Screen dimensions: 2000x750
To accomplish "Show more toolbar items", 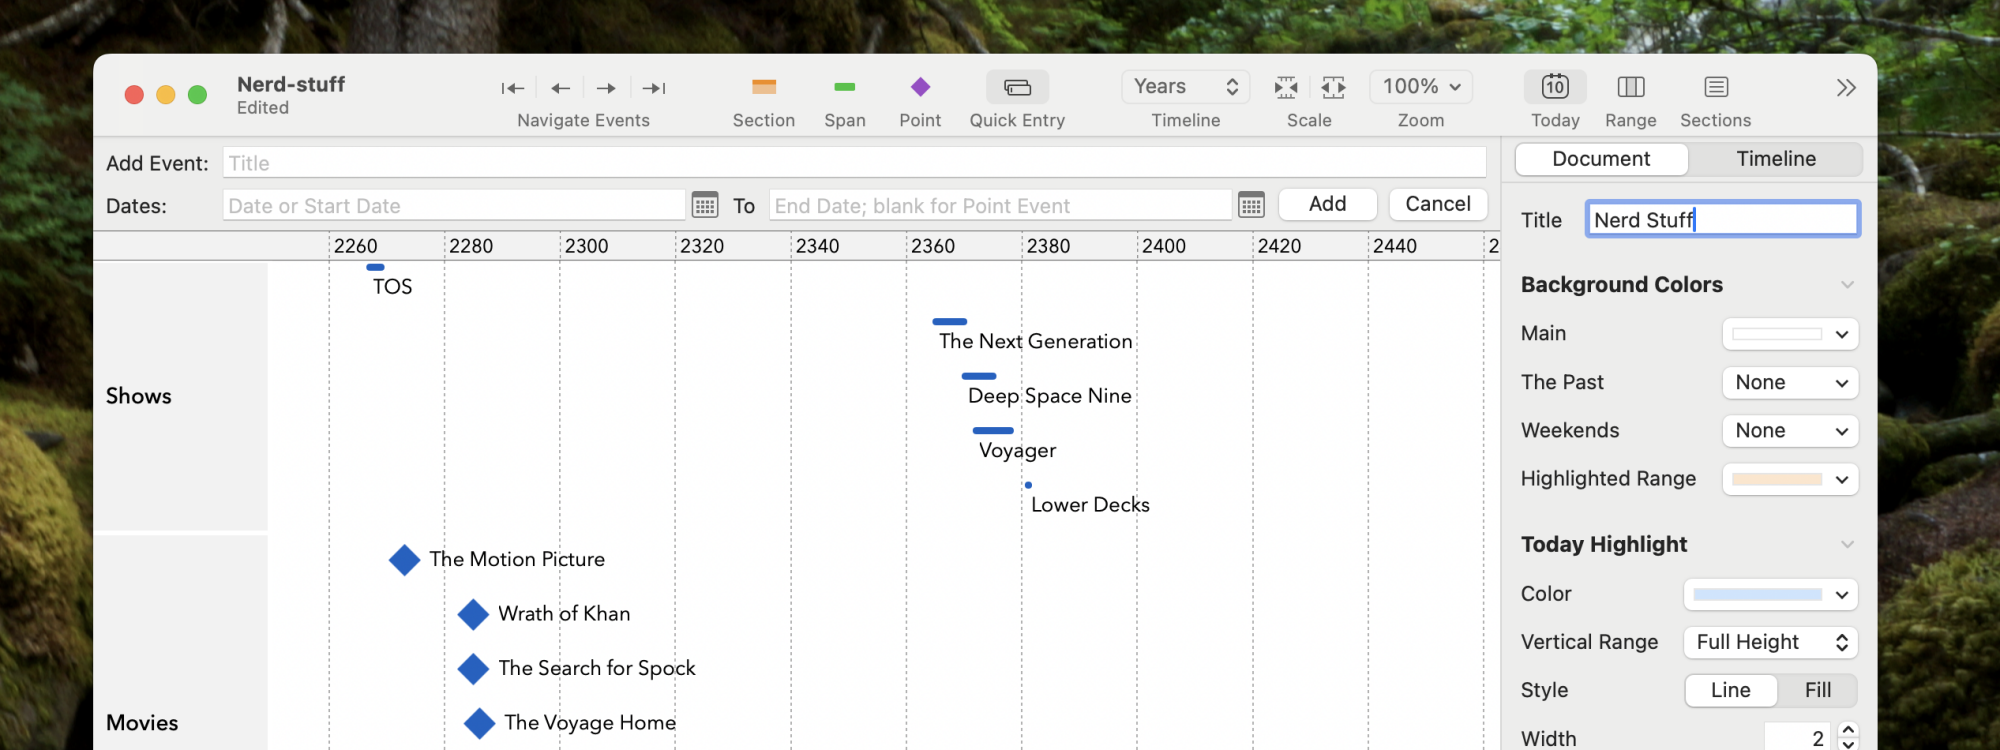I will 1846,88.
